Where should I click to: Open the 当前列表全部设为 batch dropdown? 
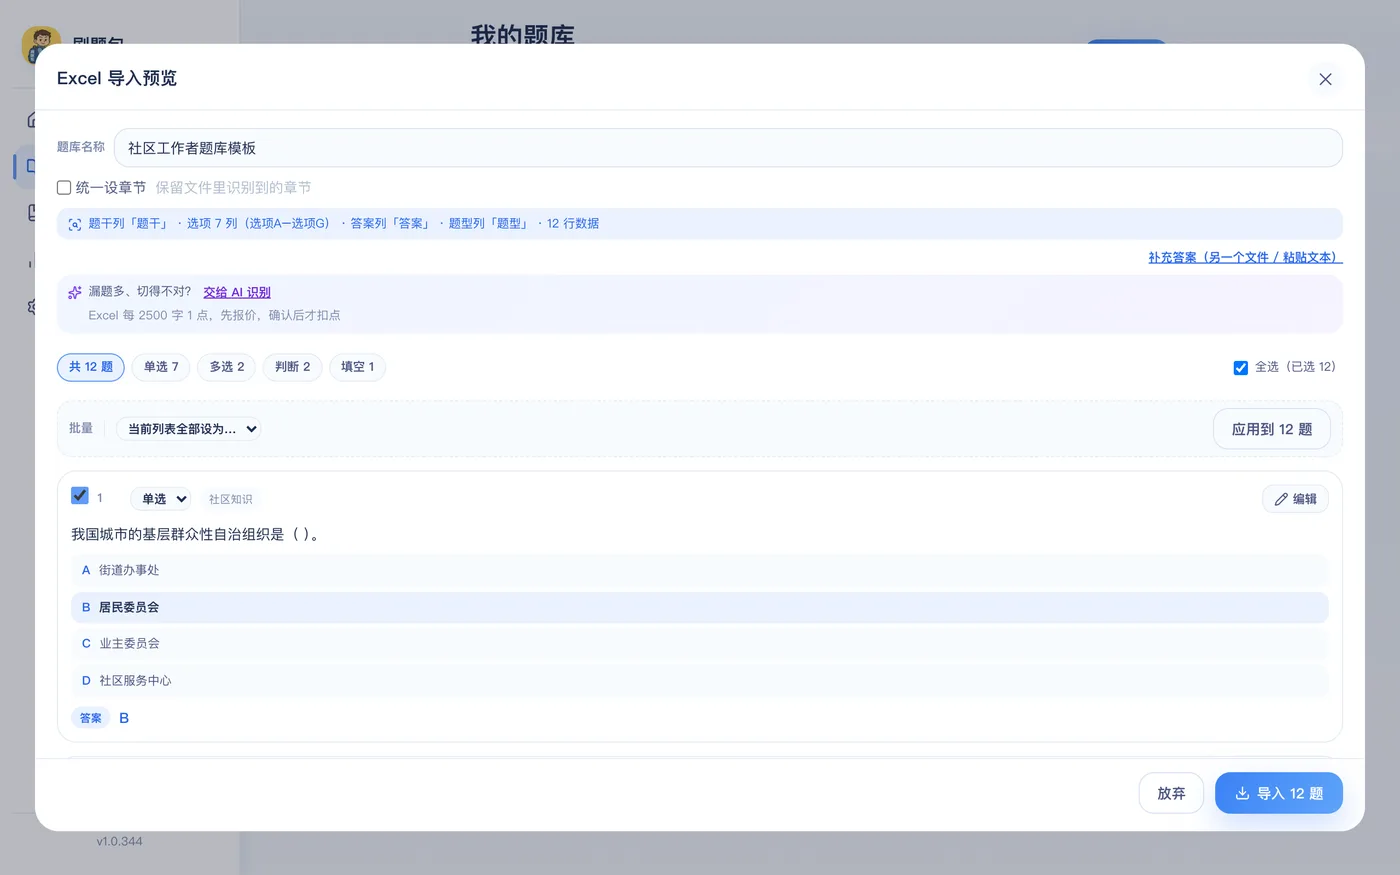pyautogui.click(x=189, y=429)
